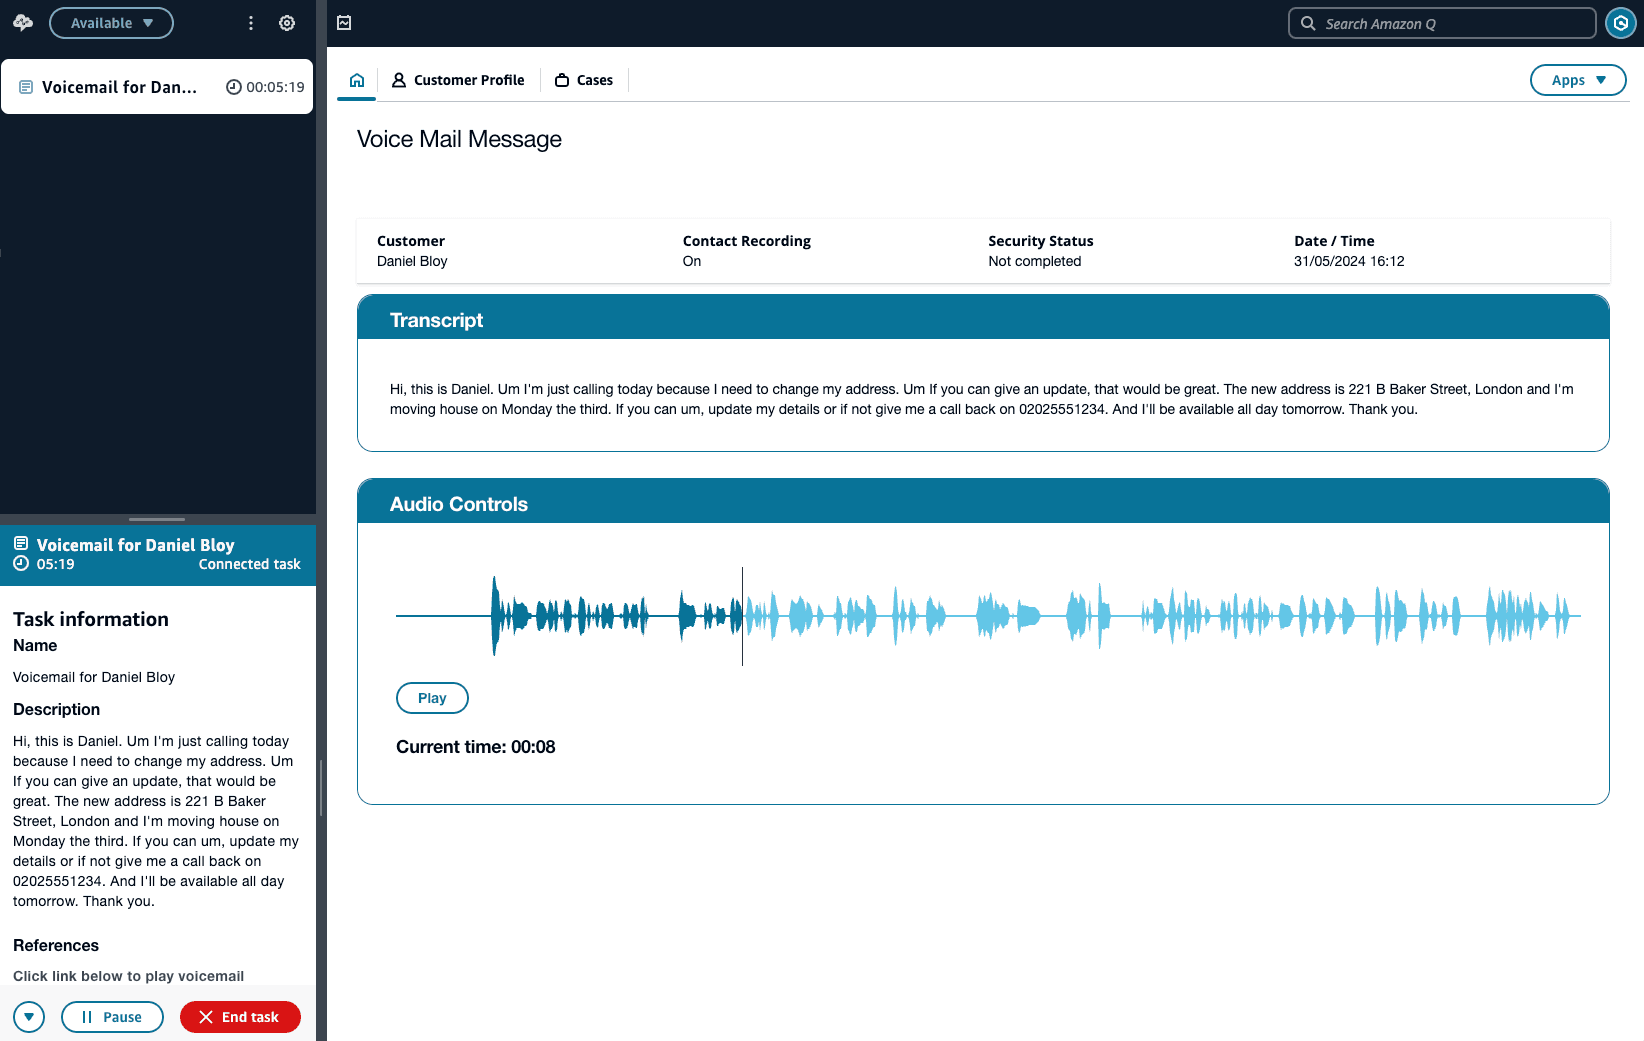The height and width of the screenshot is (1041, 1644).
Task: Open the three-dot overflow menu
Action: (251, 22)
